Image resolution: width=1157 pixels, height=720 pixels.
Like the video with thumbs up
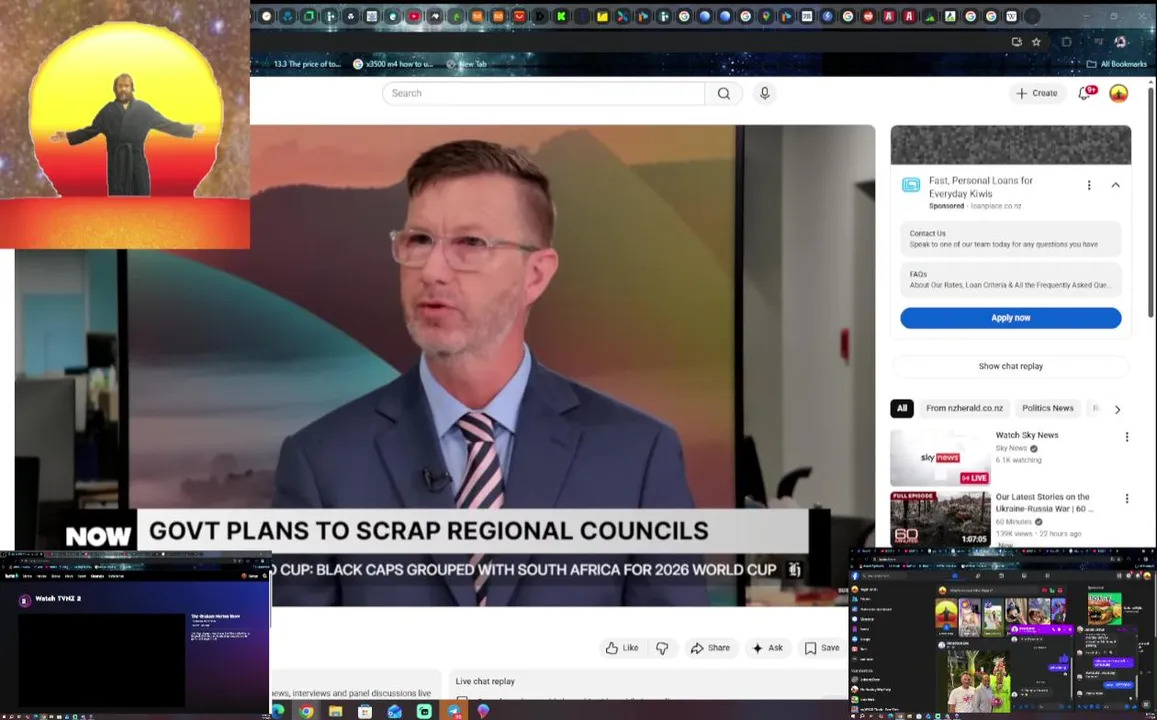(622, 648)
